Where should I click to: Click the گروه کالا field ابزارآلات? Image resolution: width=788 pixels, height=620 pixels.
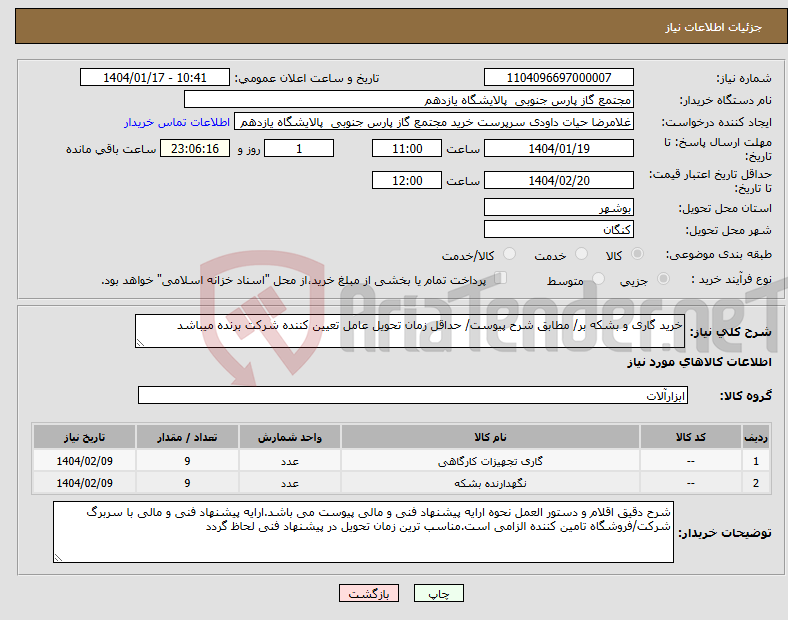point(413,395)
